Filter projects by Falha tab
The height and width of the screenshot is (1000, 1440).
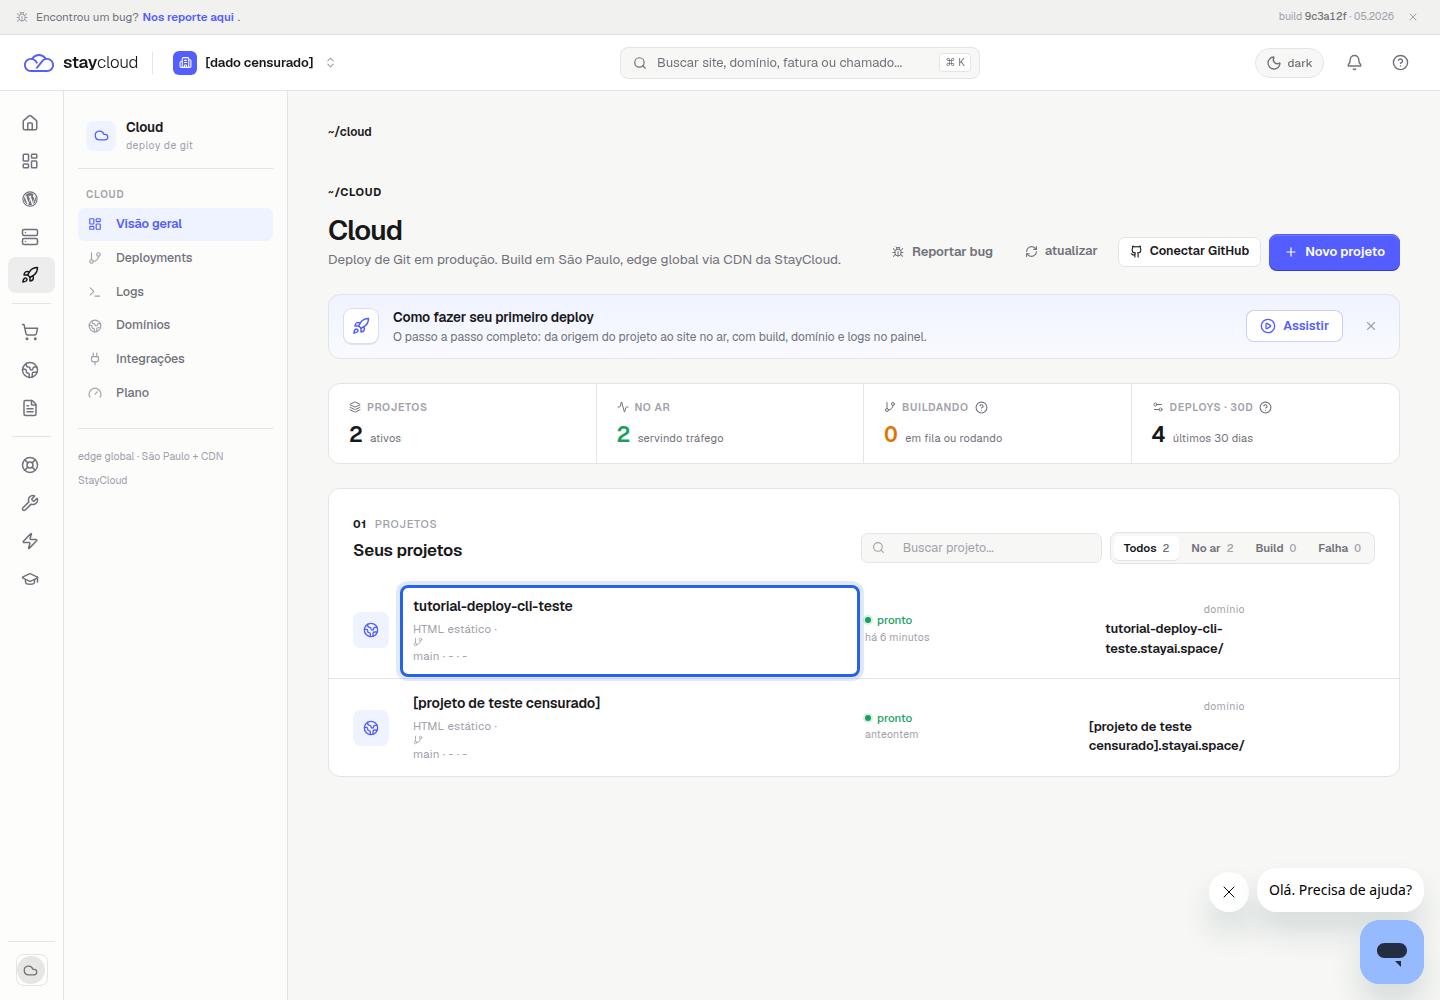tap(1339, 548)
